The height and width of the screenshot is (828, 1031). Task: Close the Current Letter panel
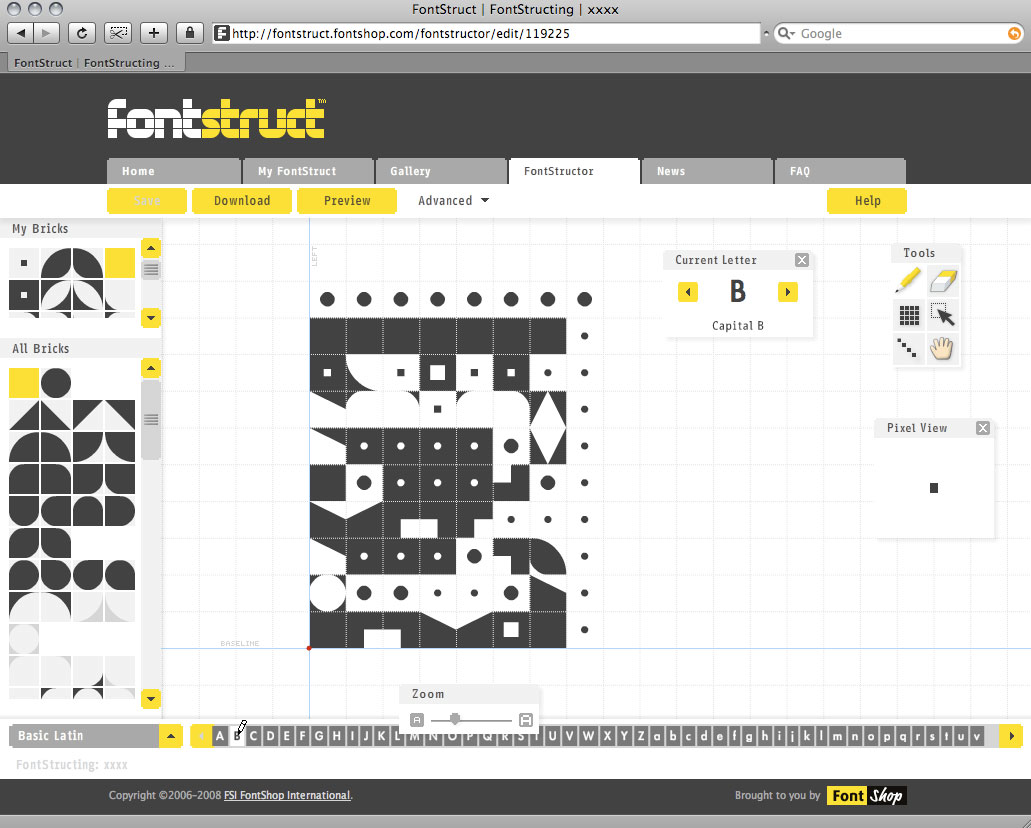point(802,260)
